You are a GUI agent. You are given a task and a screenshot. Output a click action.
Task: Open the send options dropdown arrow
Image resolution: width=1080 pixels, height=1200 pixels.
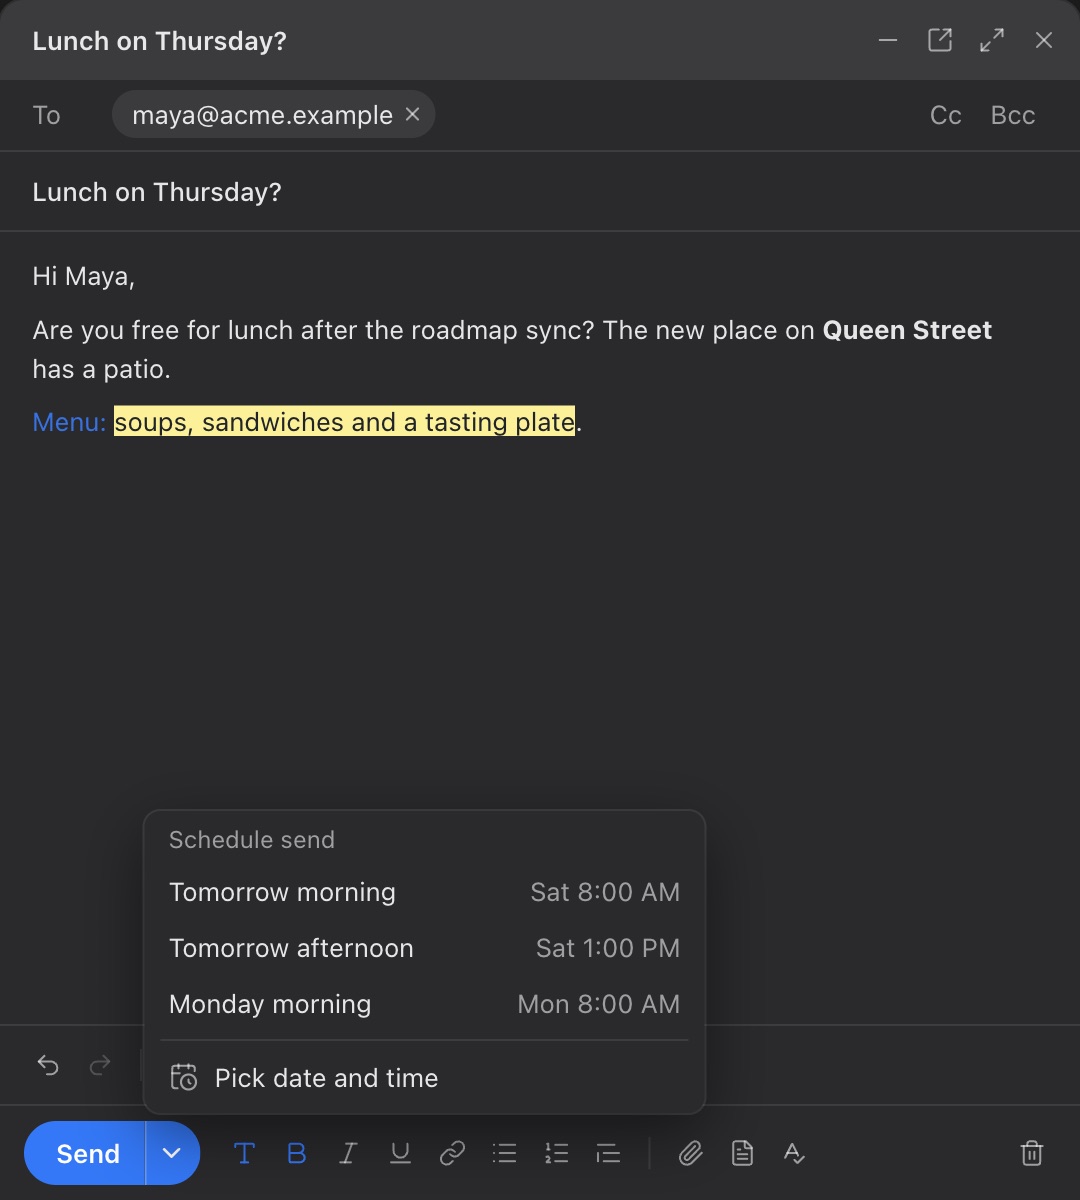pos(172,1154)
